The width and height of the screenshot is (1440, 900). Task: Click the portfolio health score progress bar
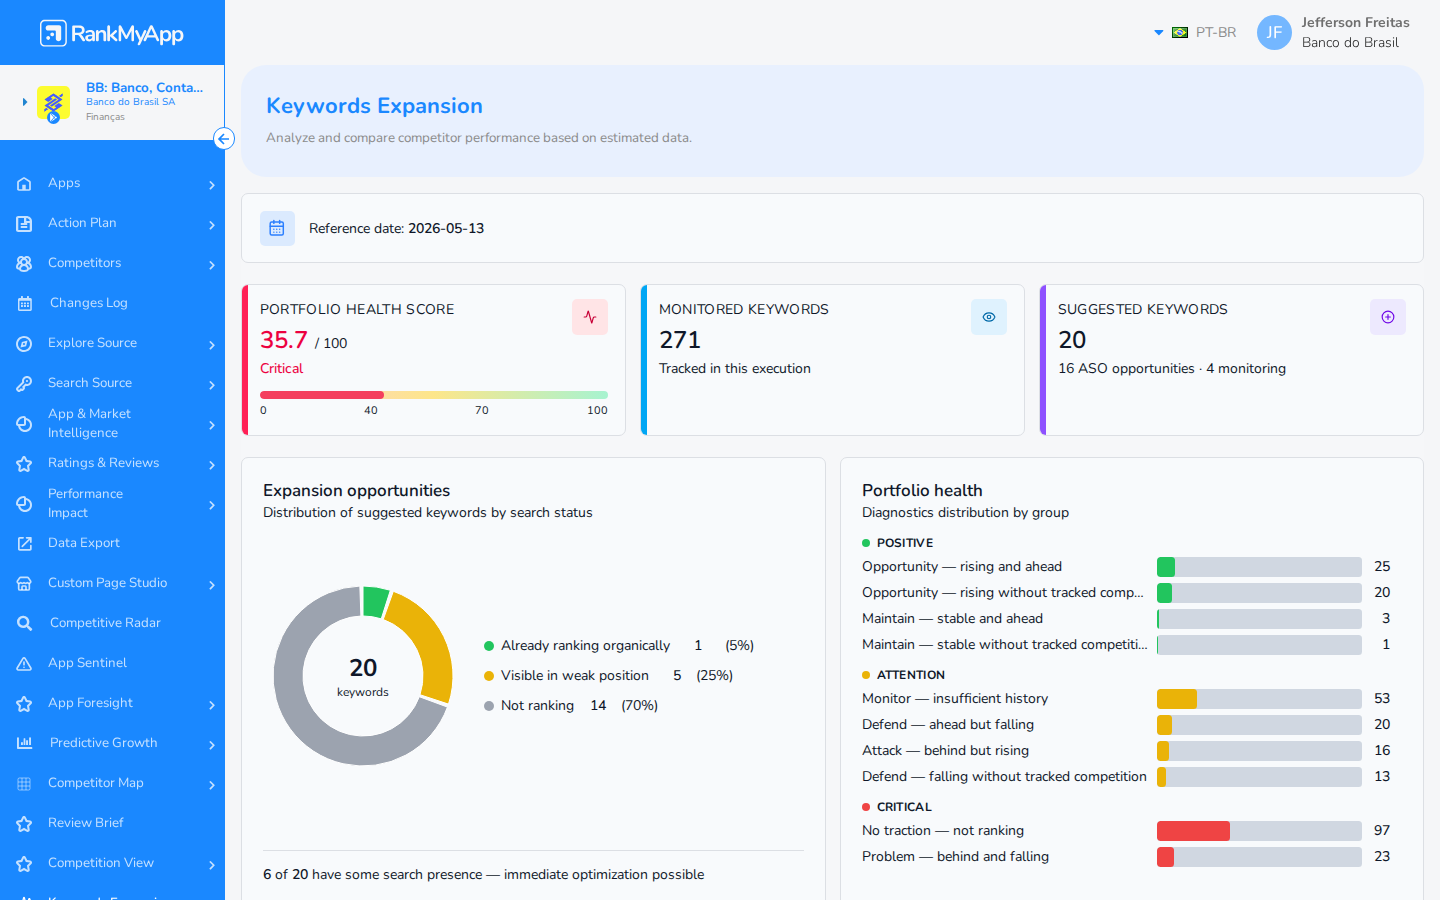[x=434, y=395]
